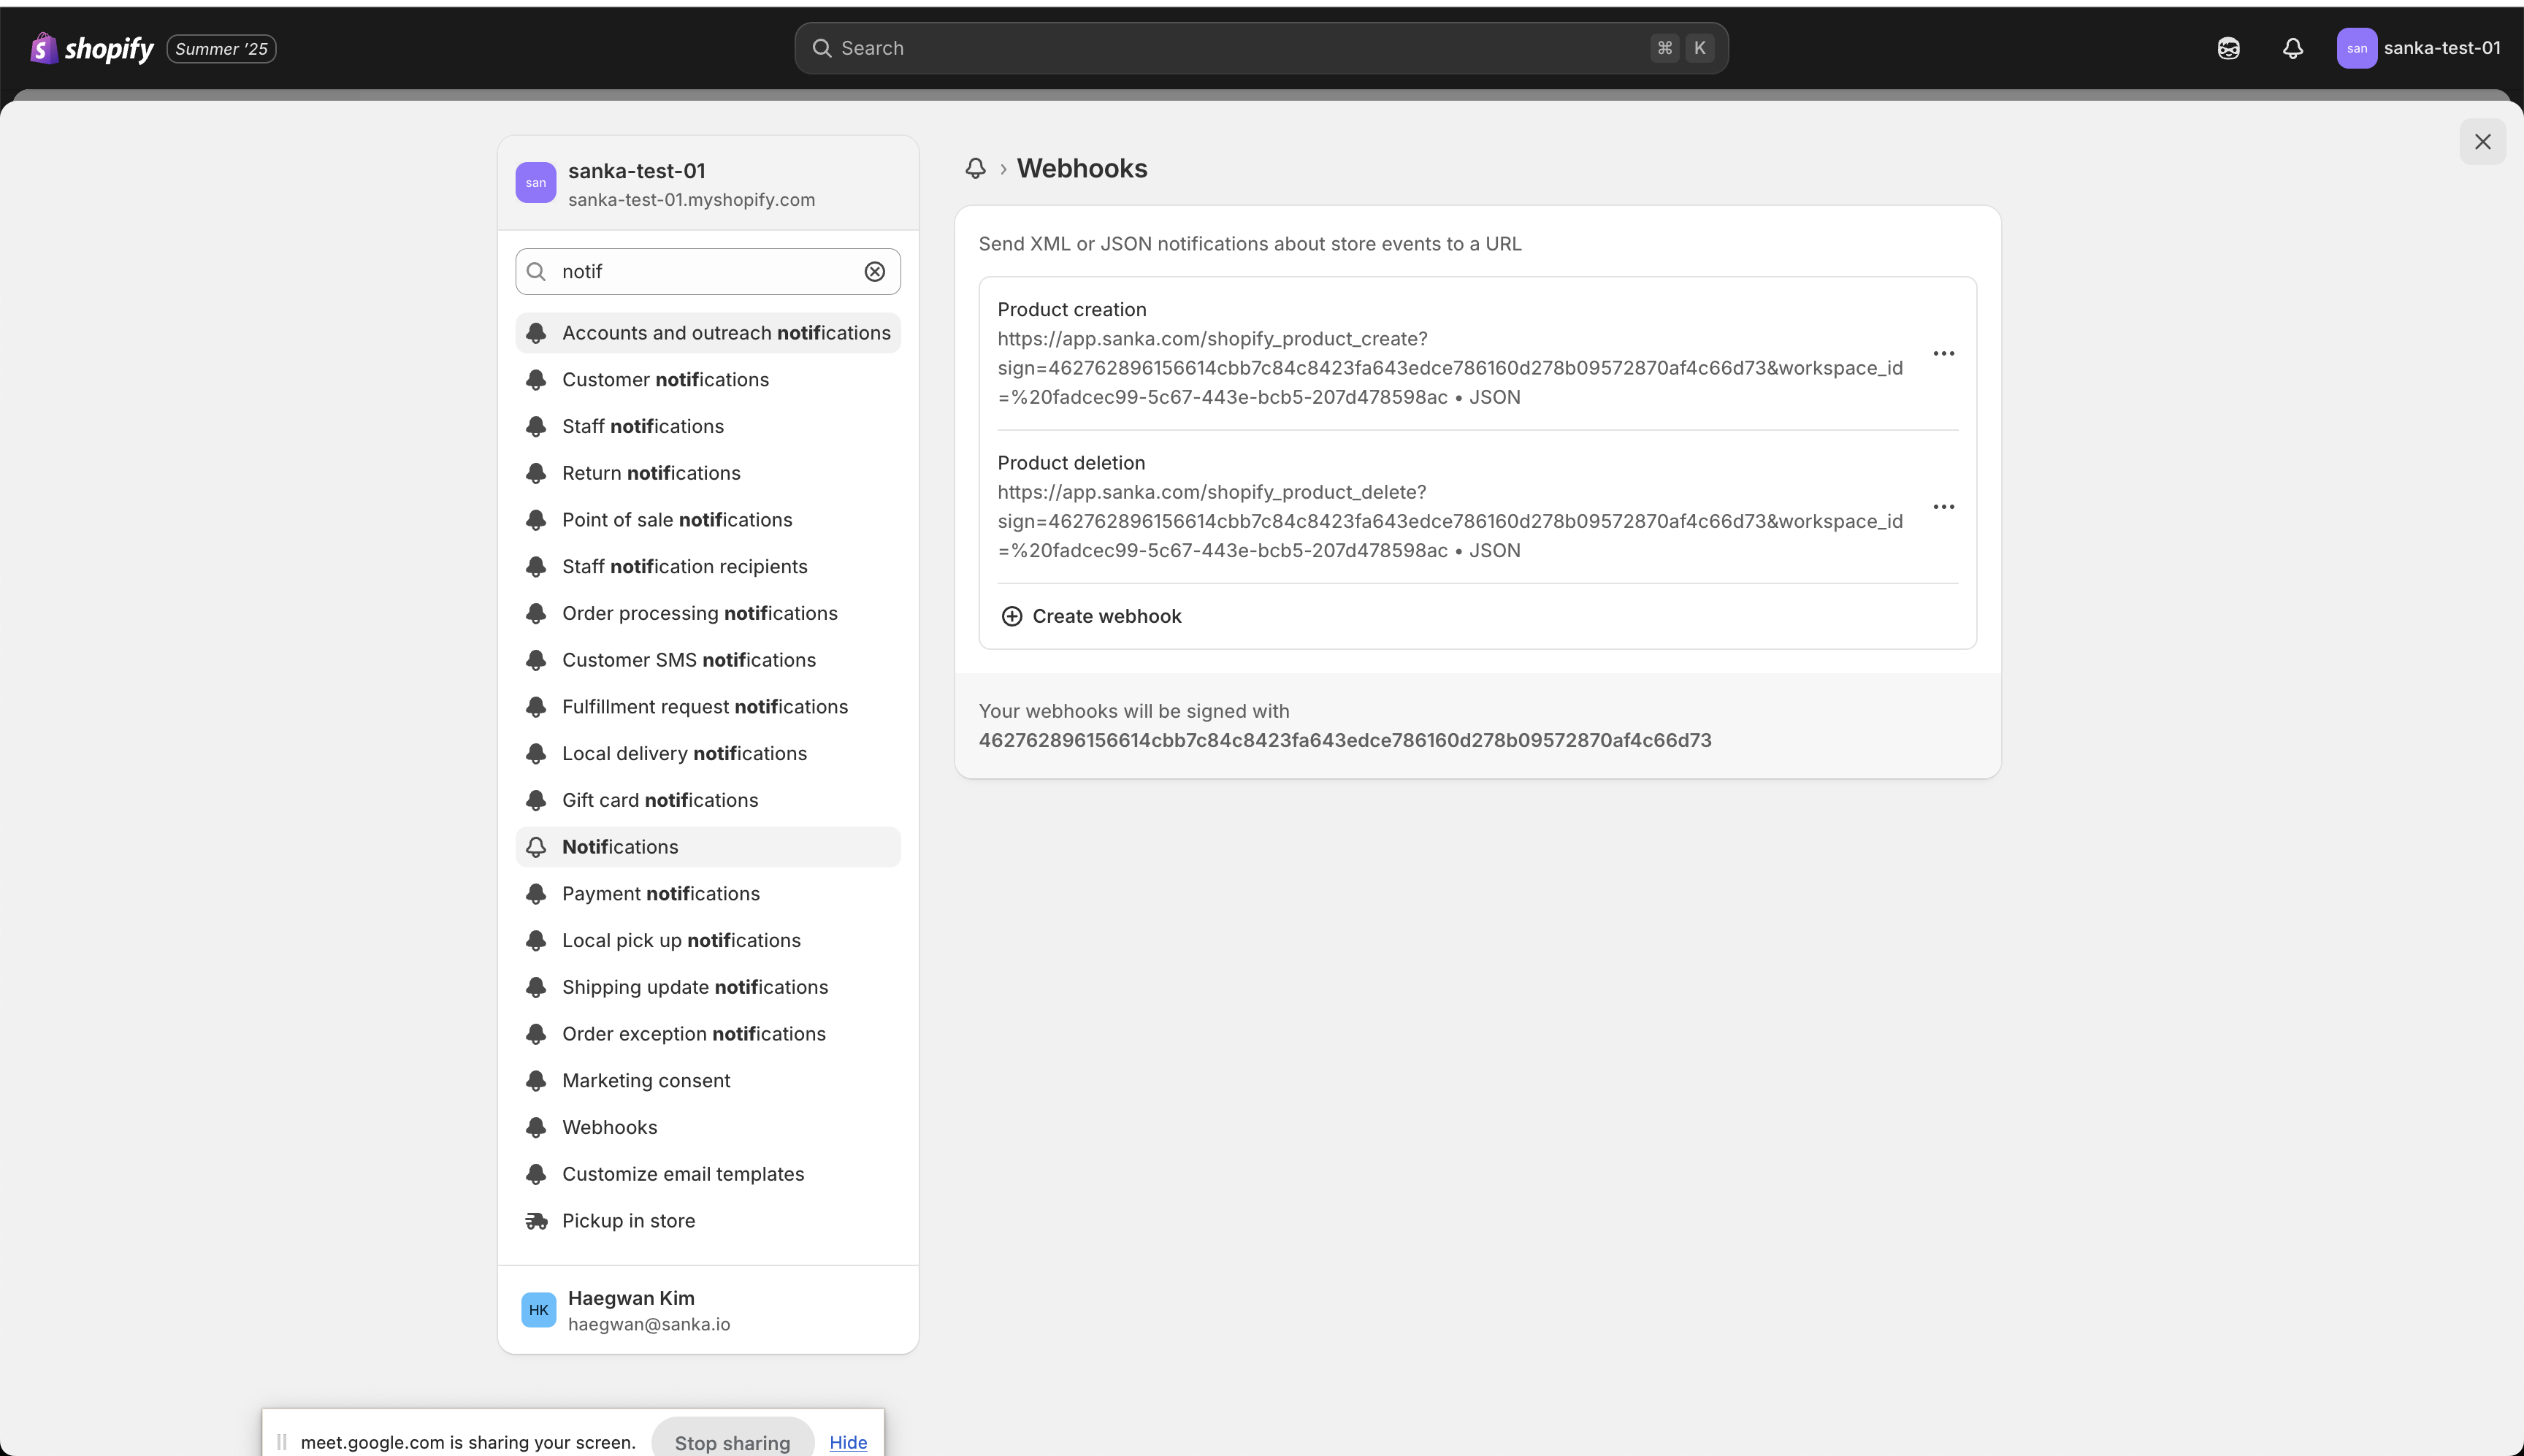Open the Webhooks settings item

pos(609,1127)
